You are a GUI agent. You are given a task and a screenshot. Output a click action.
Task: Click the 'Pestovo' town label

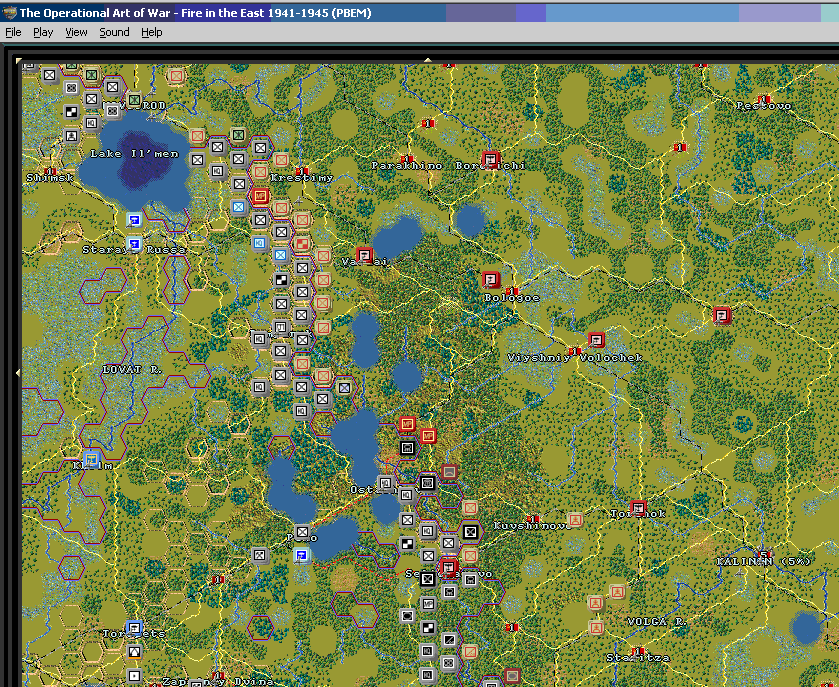[x=764, y=106]
